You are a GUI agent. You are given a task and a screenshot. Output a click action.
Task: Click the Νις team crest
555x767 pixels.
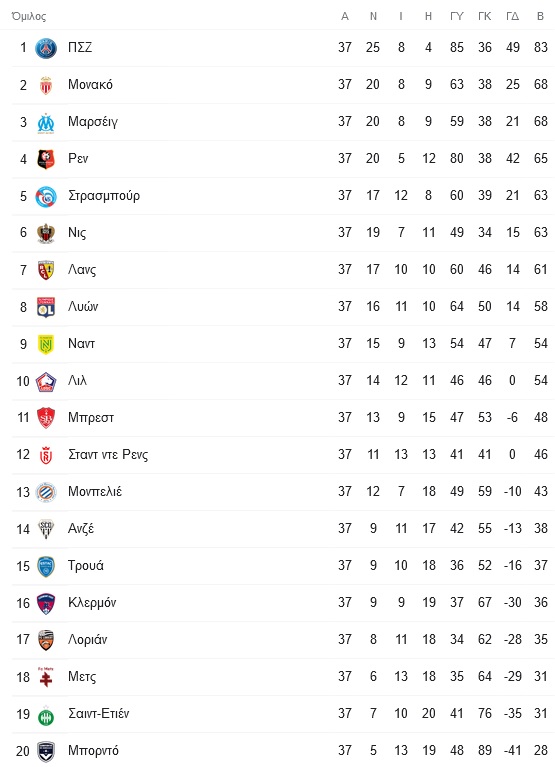click(x=46, y=233)
